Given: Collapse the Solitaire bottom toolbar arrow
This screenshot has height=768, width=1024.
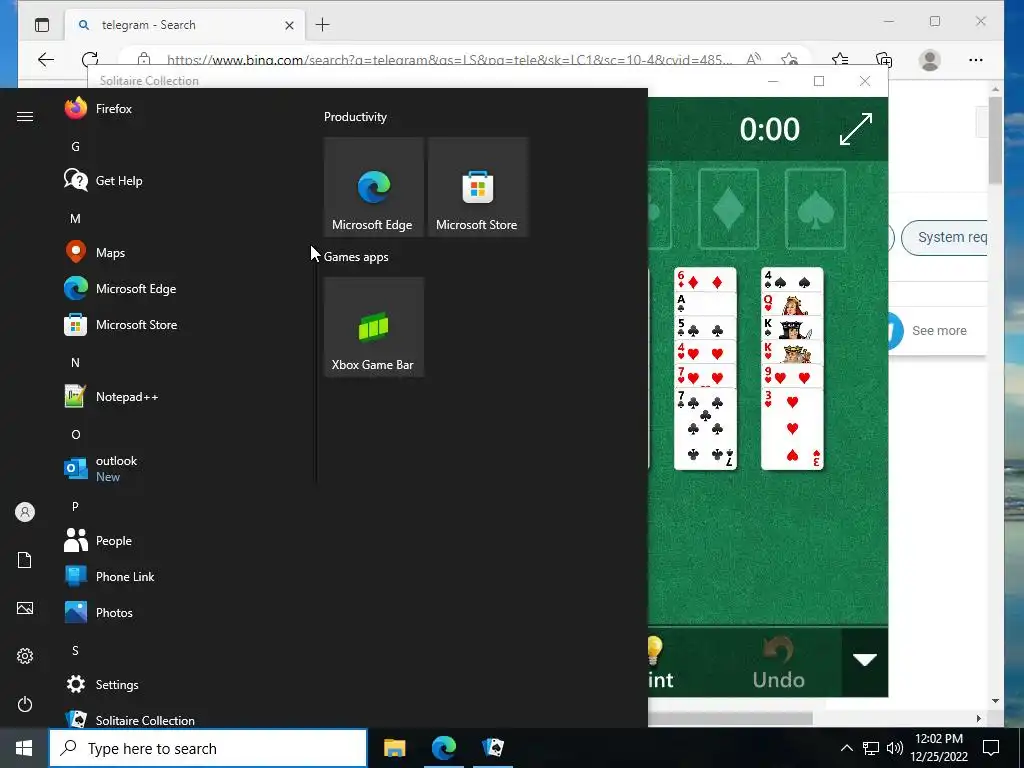Looking at the screenshot, I should [x=865, y=661].
